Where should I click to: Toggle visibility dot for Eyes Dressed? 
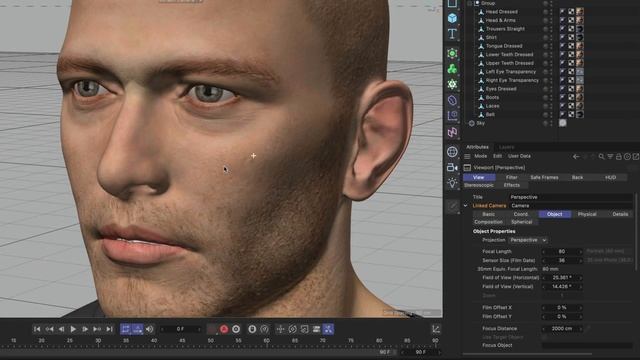pos(545,89)
